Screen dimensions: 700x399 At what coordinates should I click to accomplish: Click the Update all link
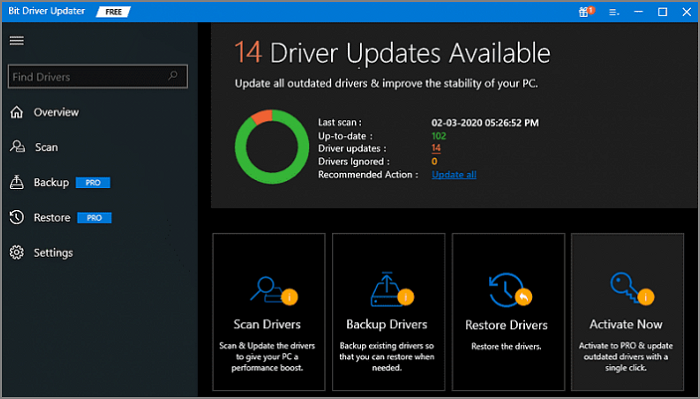click(454, 175)
